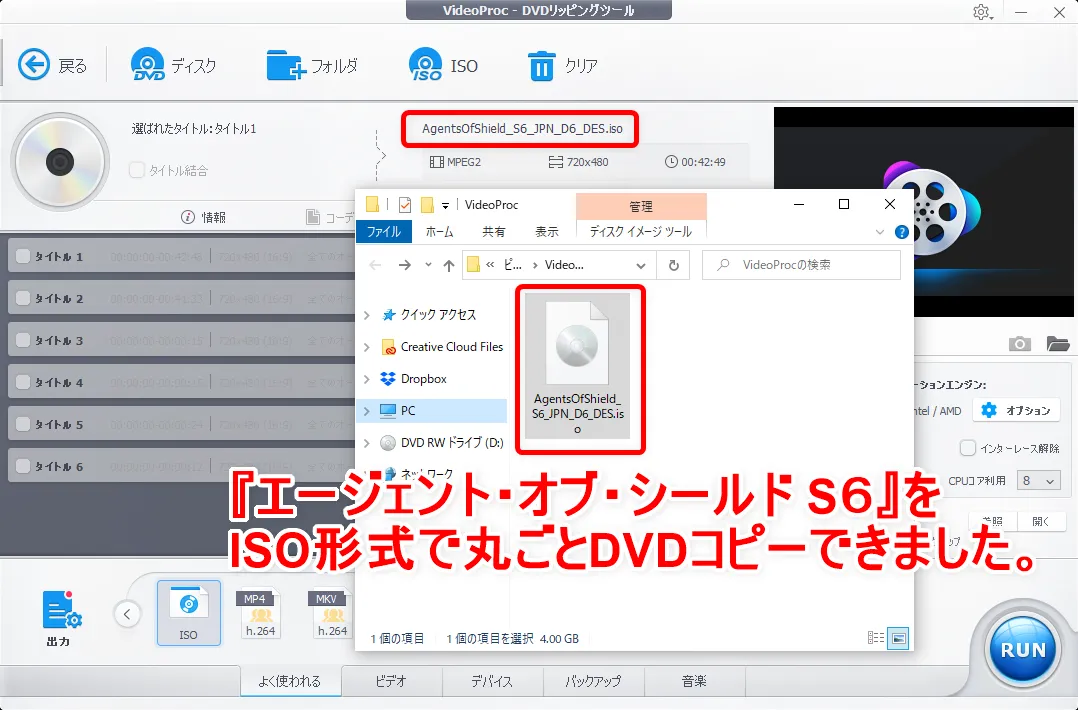Expand クイック アクセス tree node
The image size is (1078, 710).
pyautogui.click(x=367, y=315)
